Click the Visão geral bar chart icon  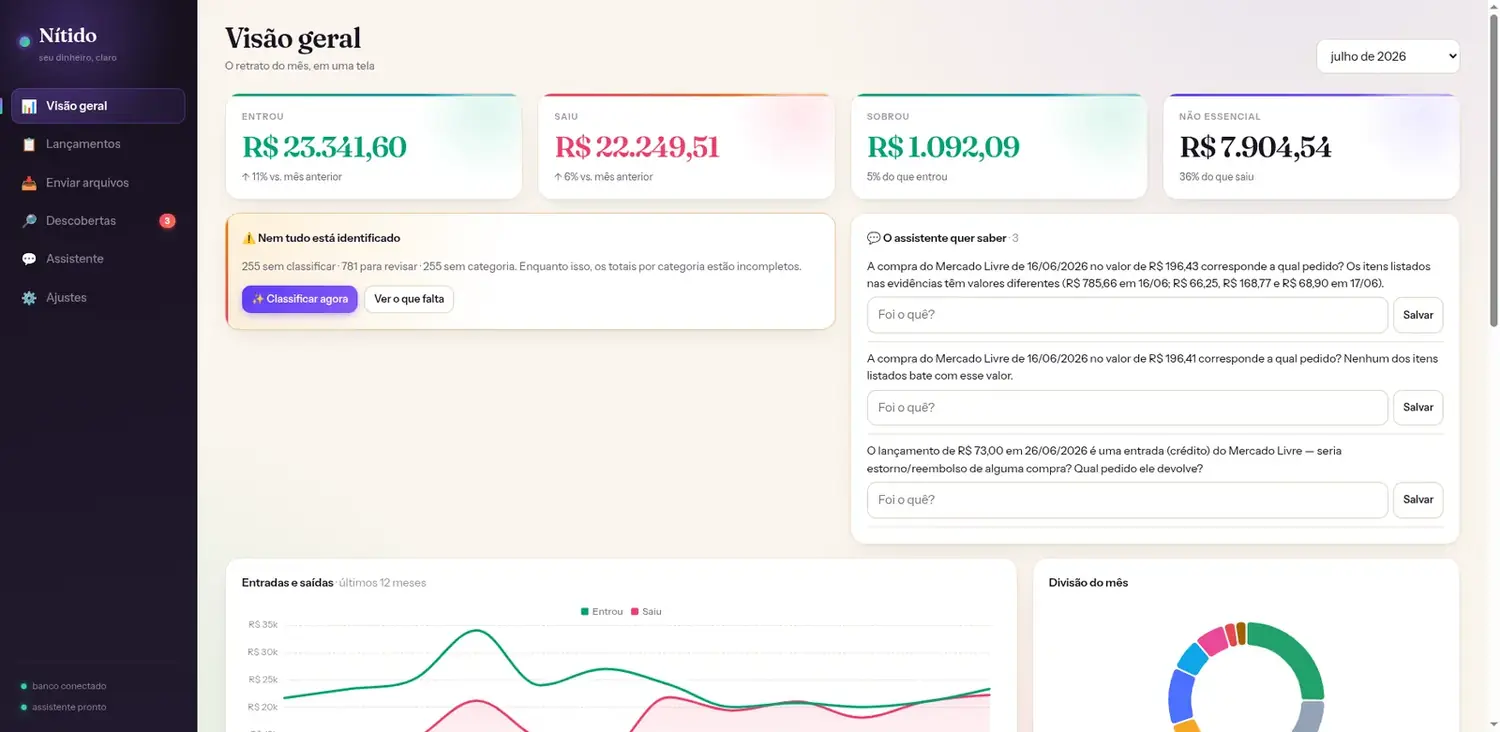tap(29, 106)
